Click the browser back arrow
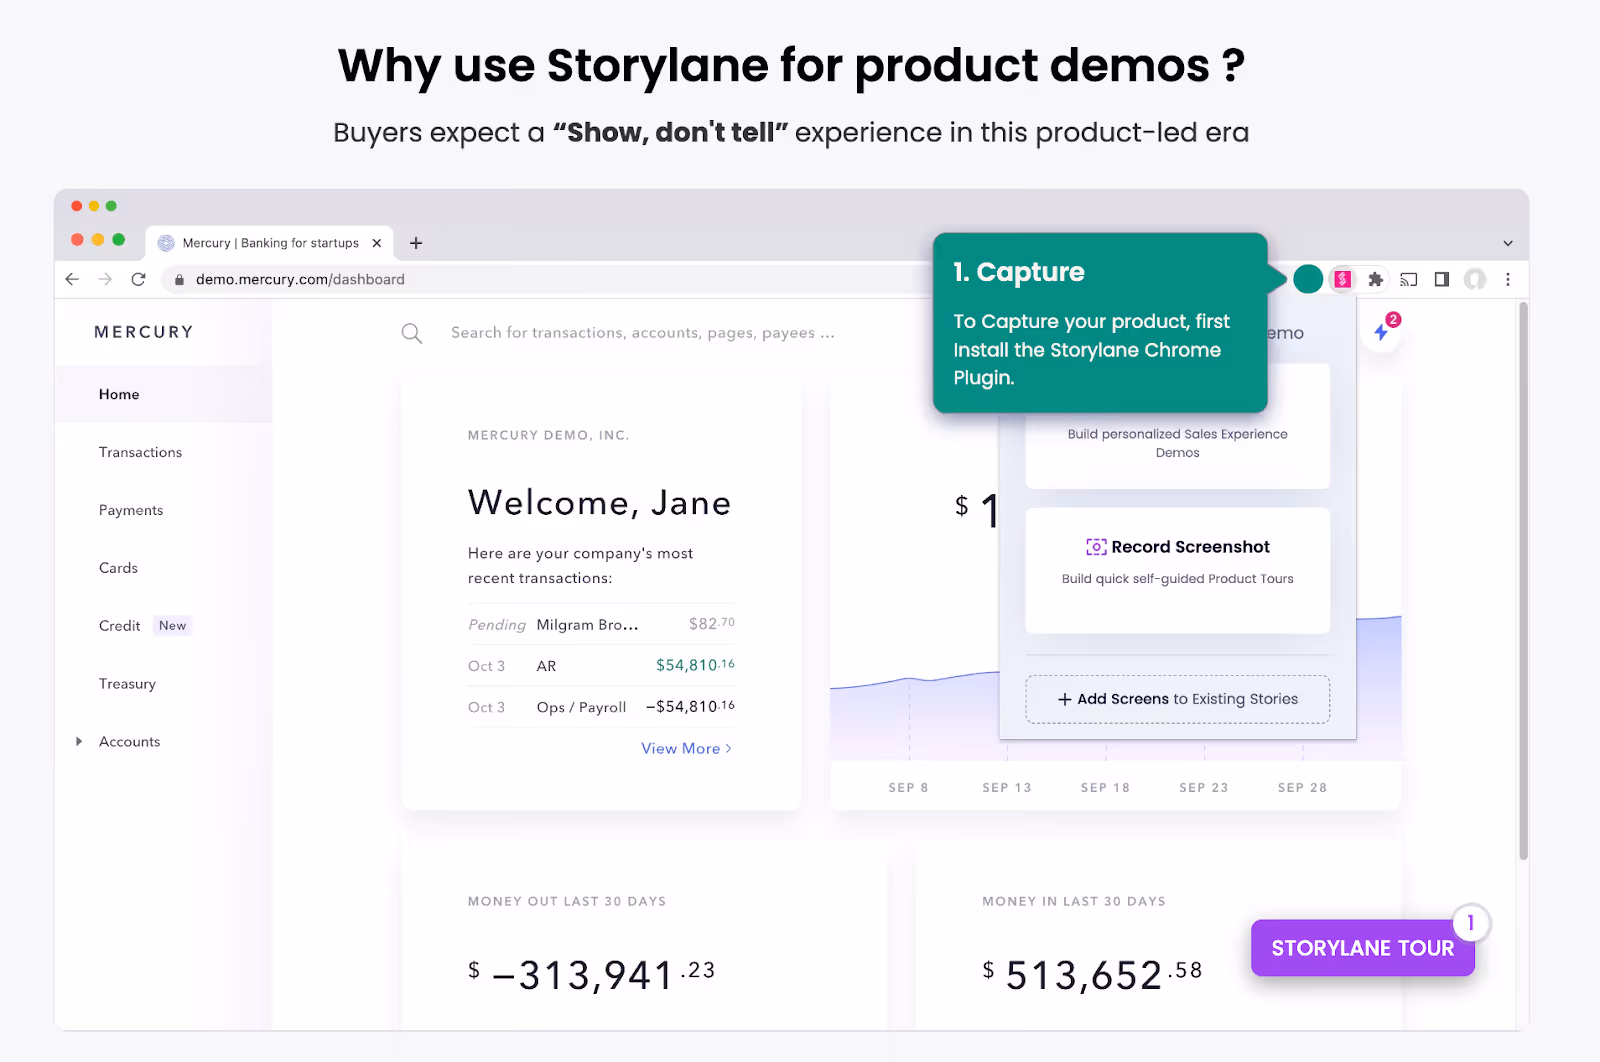The width and height of the screenshot is (1600, 1062). click(71, 279)
